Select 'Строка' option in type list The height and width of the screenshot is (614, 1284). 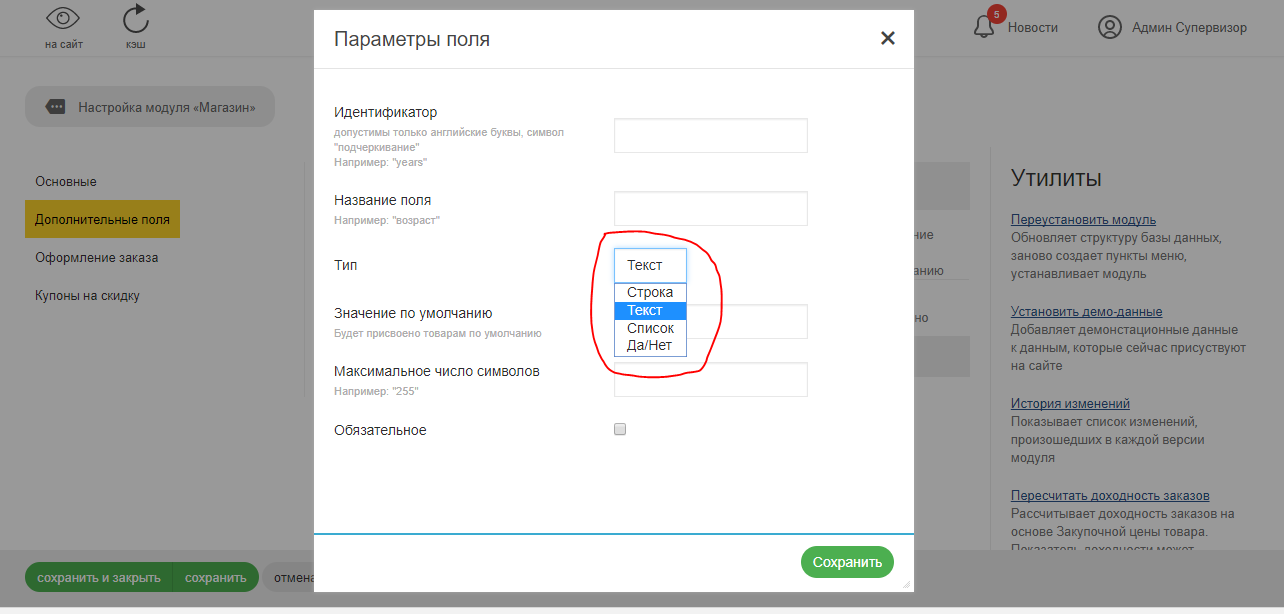pyautogui.click(x=650, y=293)
